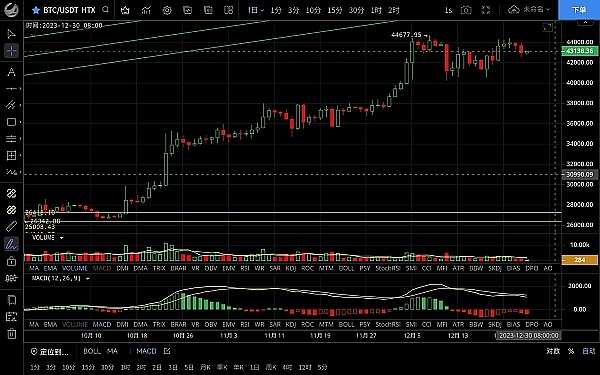
Task: Select the rectangle shape tool
Action: pyautogui.click(x=11, y=122)
